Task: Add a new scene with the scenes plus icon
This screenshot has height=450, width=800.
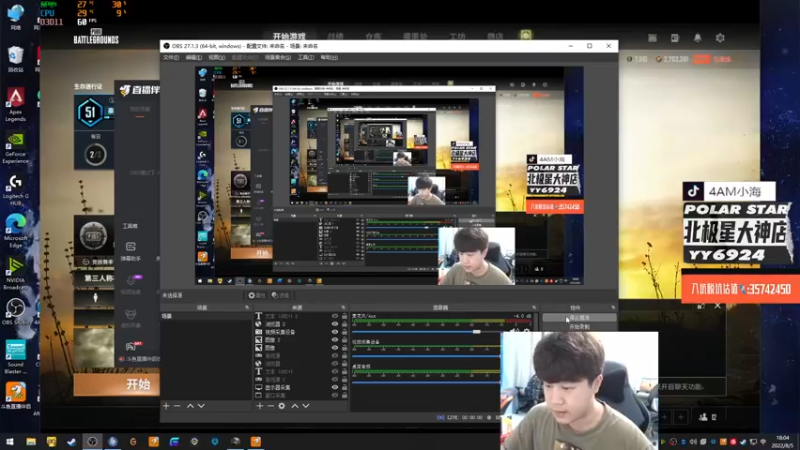Action: tap(166, 406)
